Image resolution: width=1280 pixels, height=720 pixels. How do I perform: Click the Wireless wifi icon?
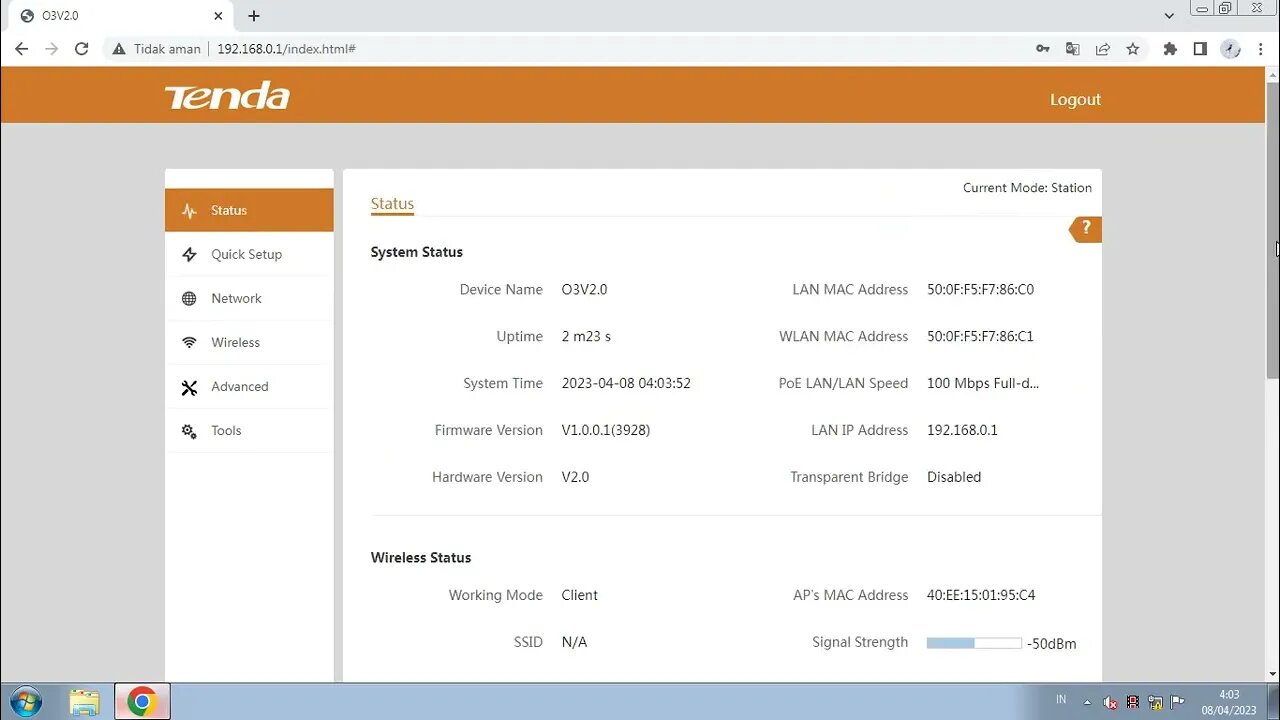pos(189,343)
